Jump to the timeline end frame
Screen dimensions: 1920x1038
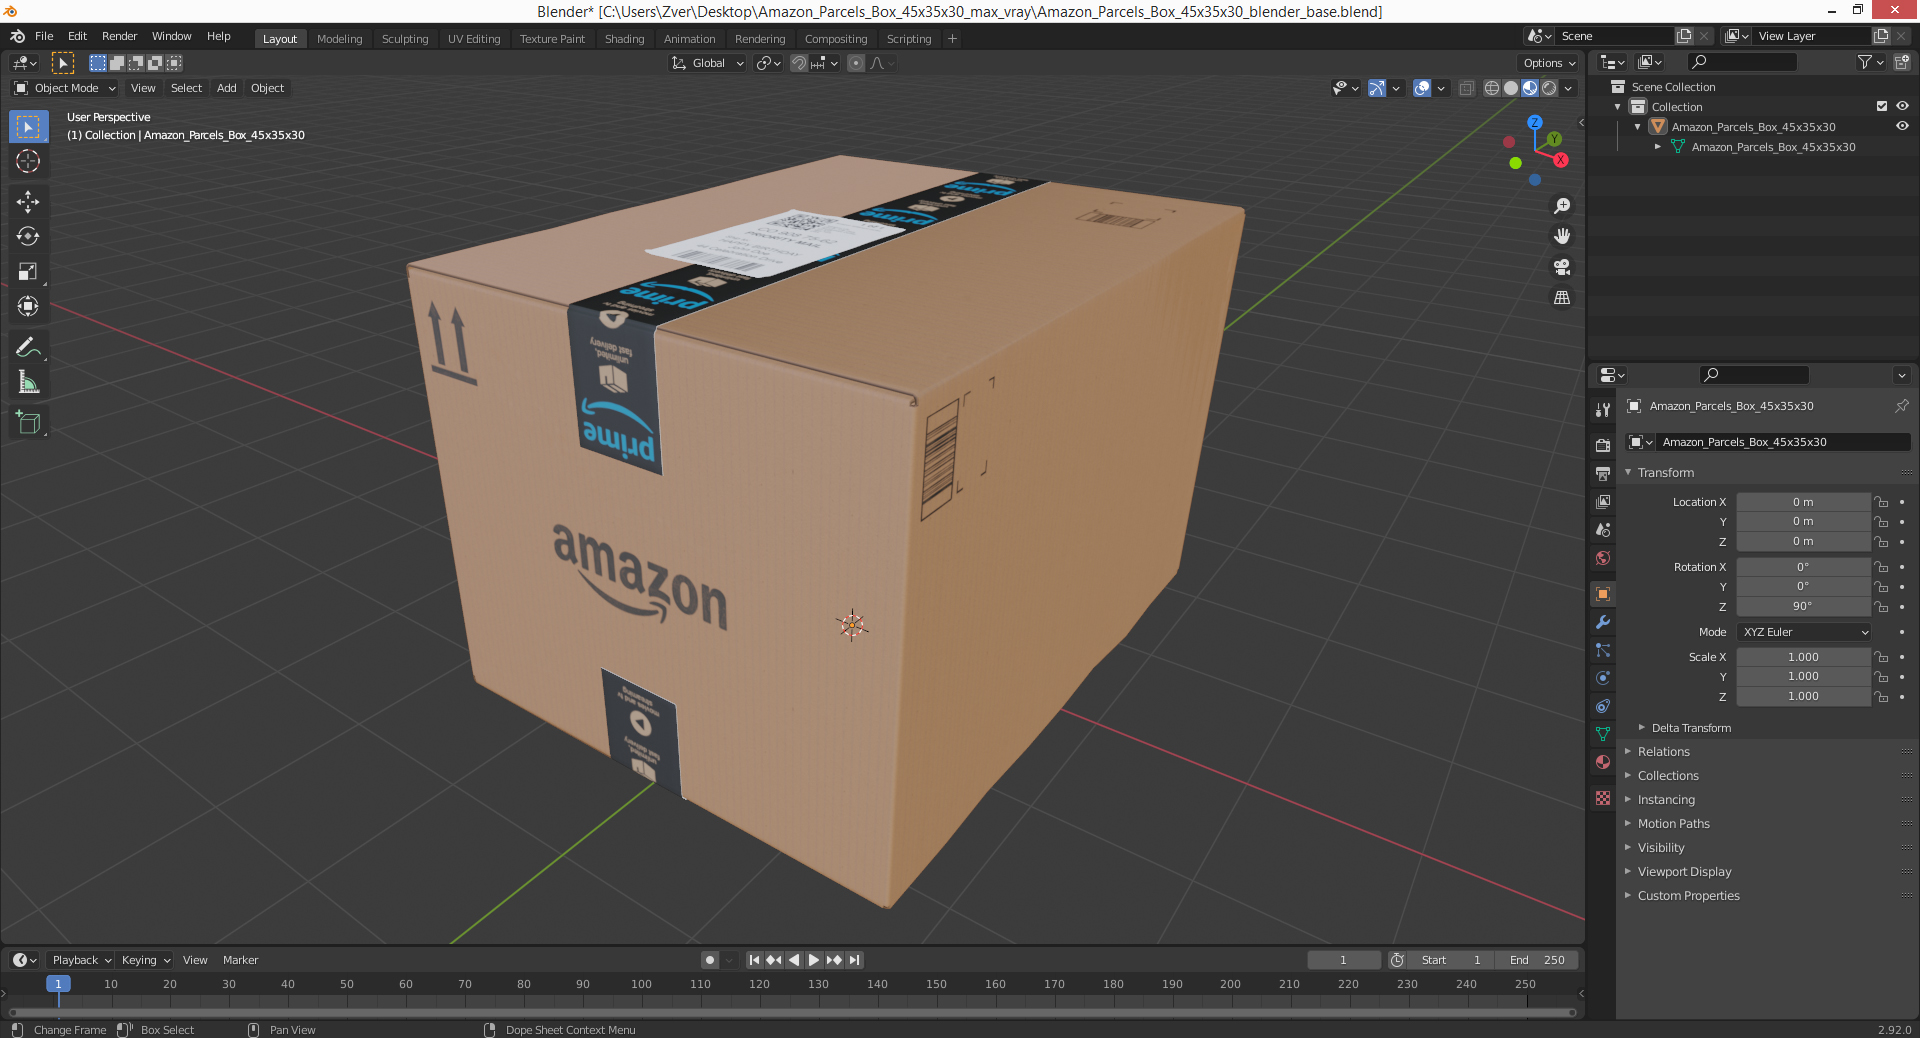pyautogui.click(x=855, y=960)
